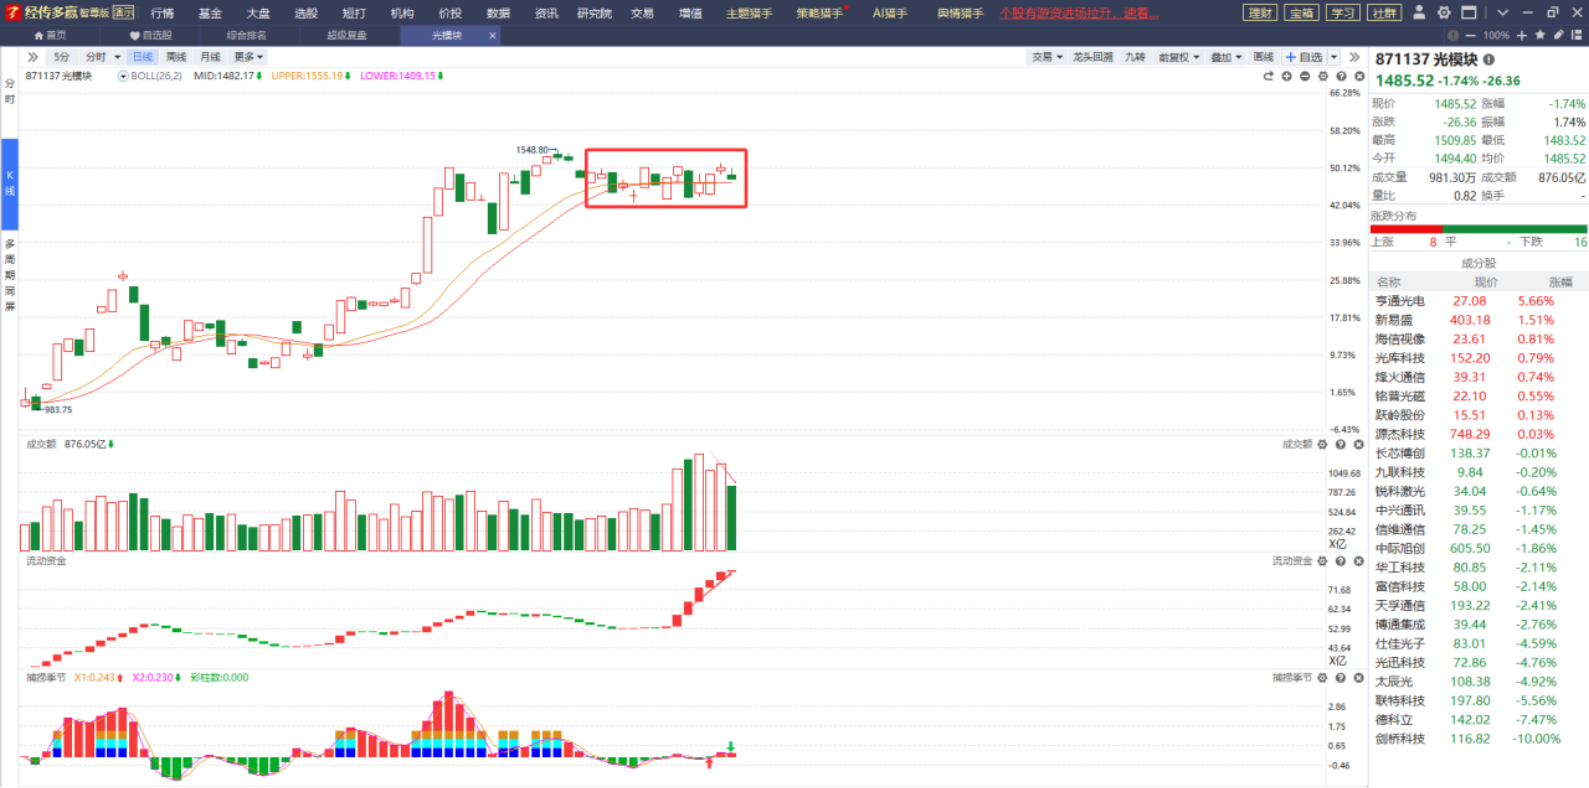This screenshot has width=1589, height=788.
Task: Select 新易盛 in the constituent stock list
Action: (x=1394, y=320)
